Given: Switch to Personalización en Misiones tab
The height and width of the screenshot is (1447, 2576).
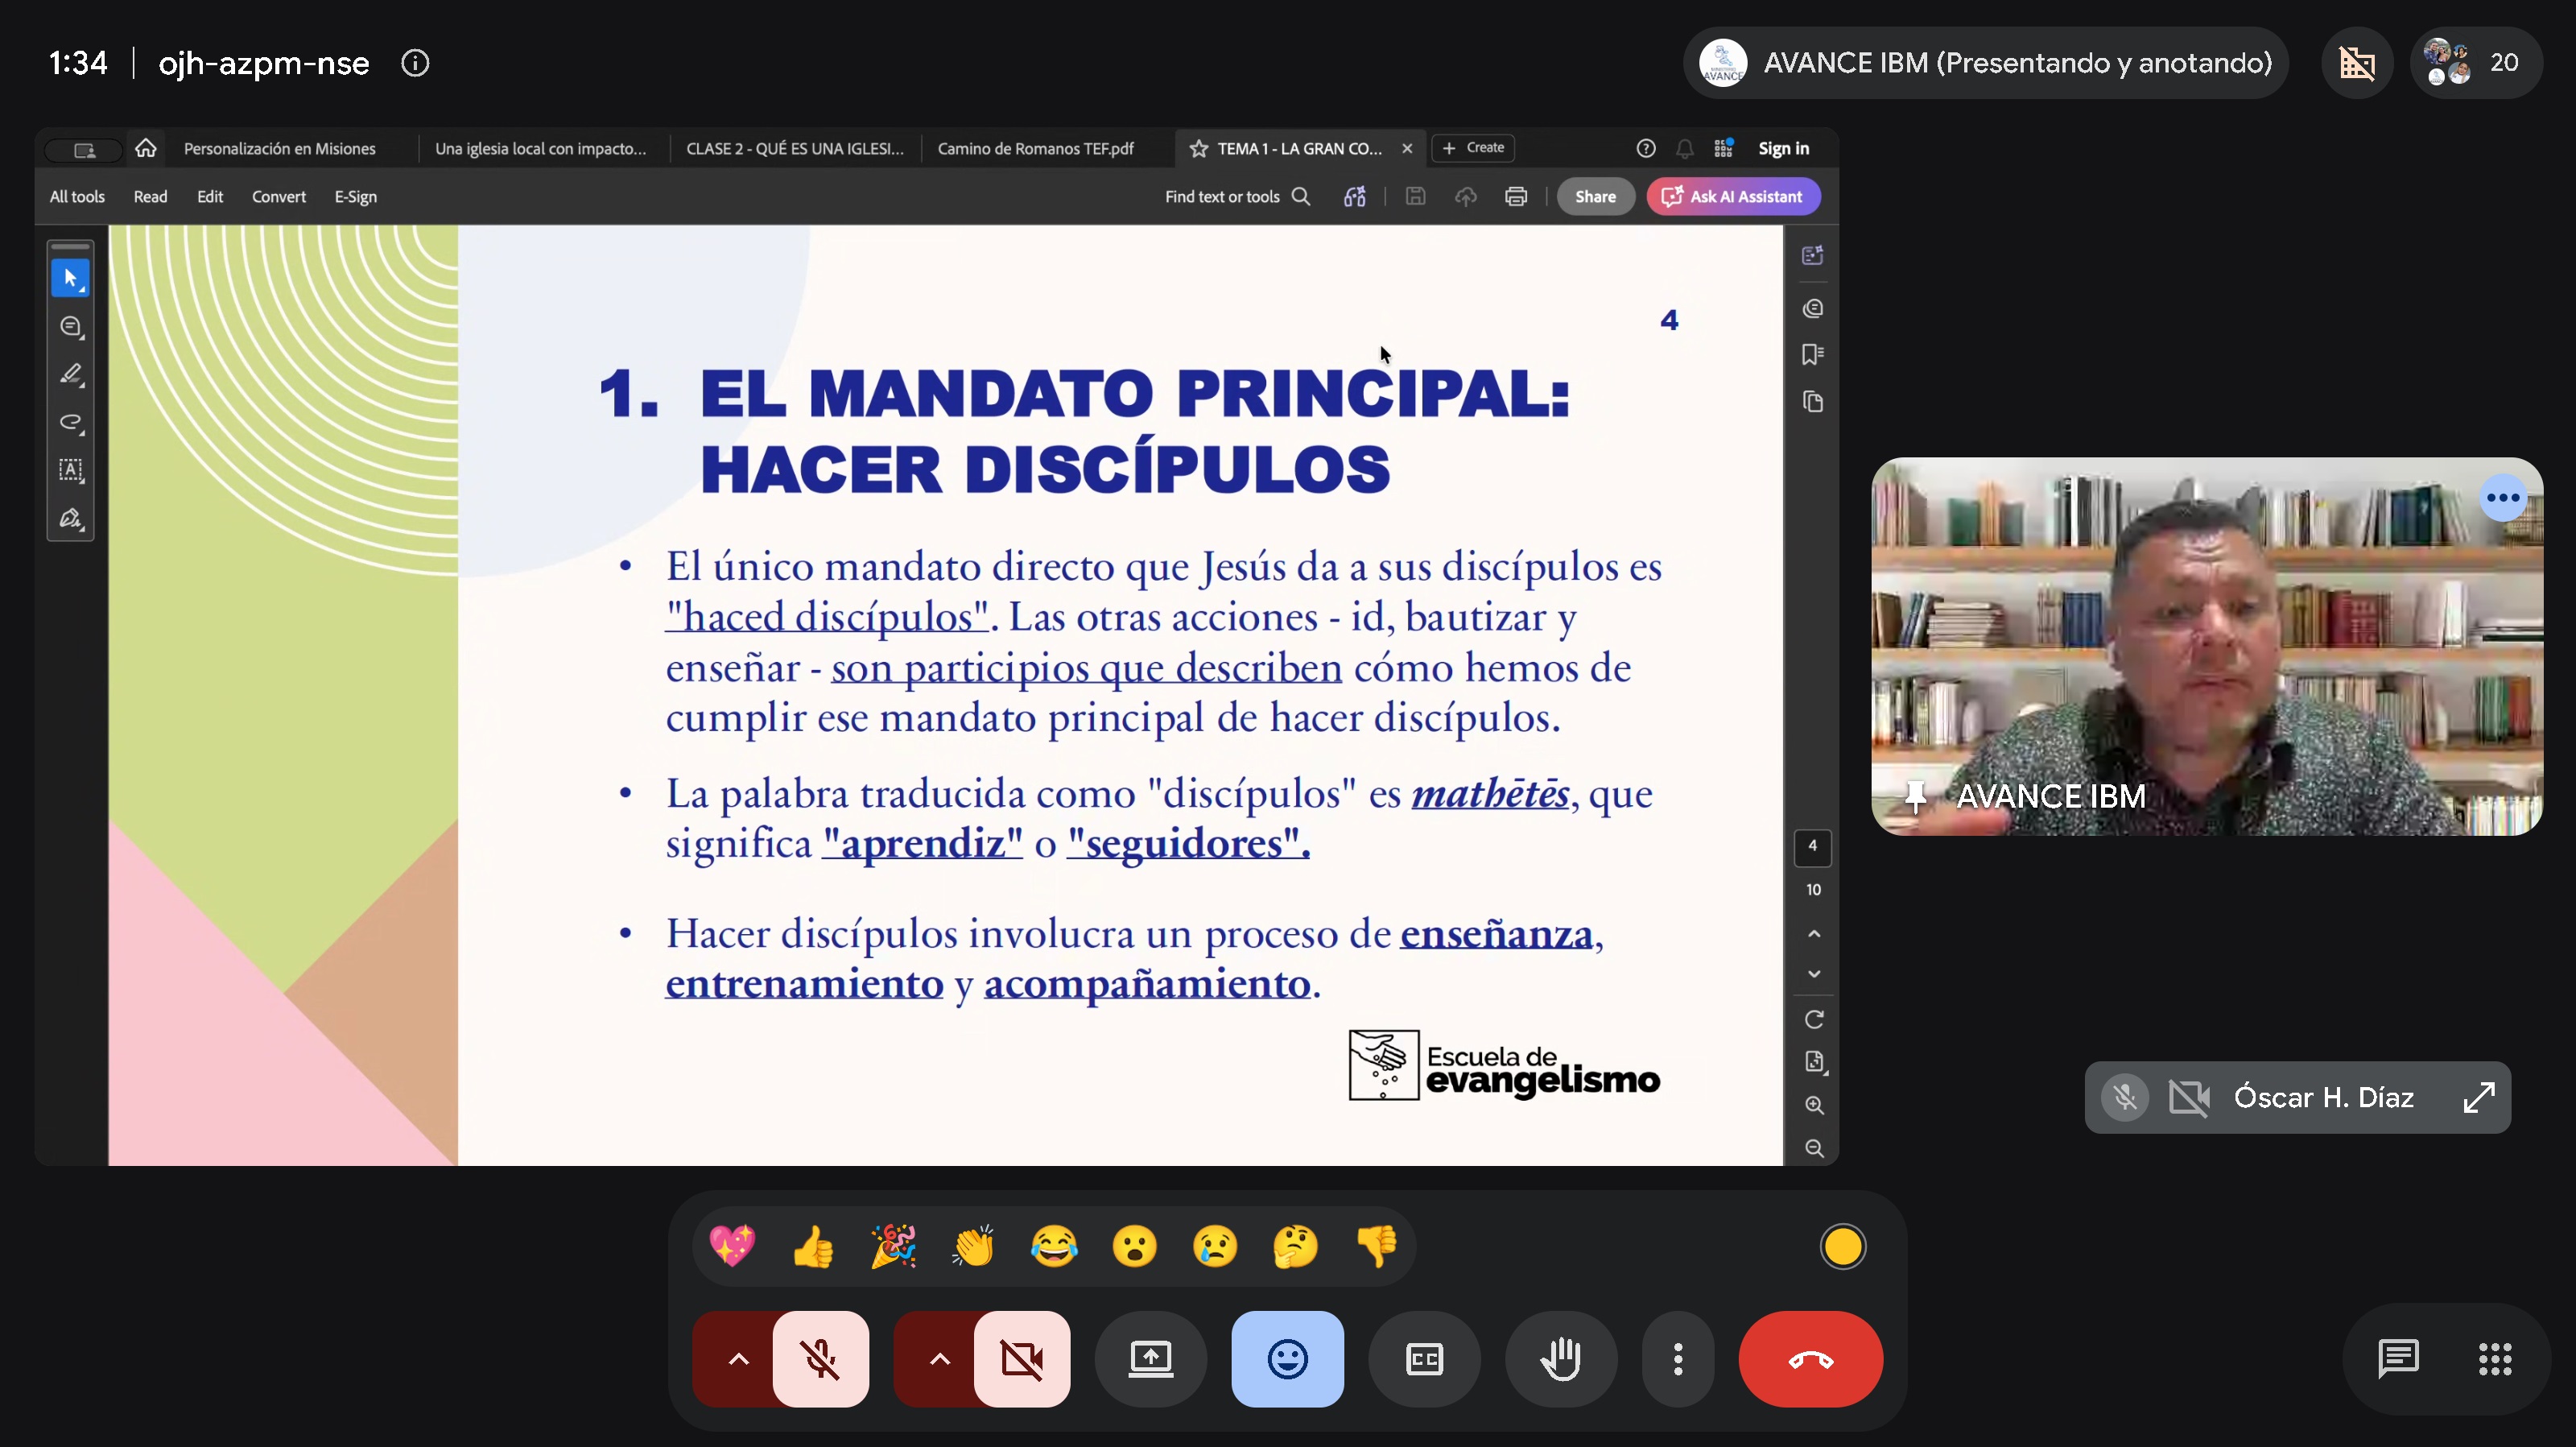Looking at the screenshot, I should pyautogui.click(x=279, y=148).
